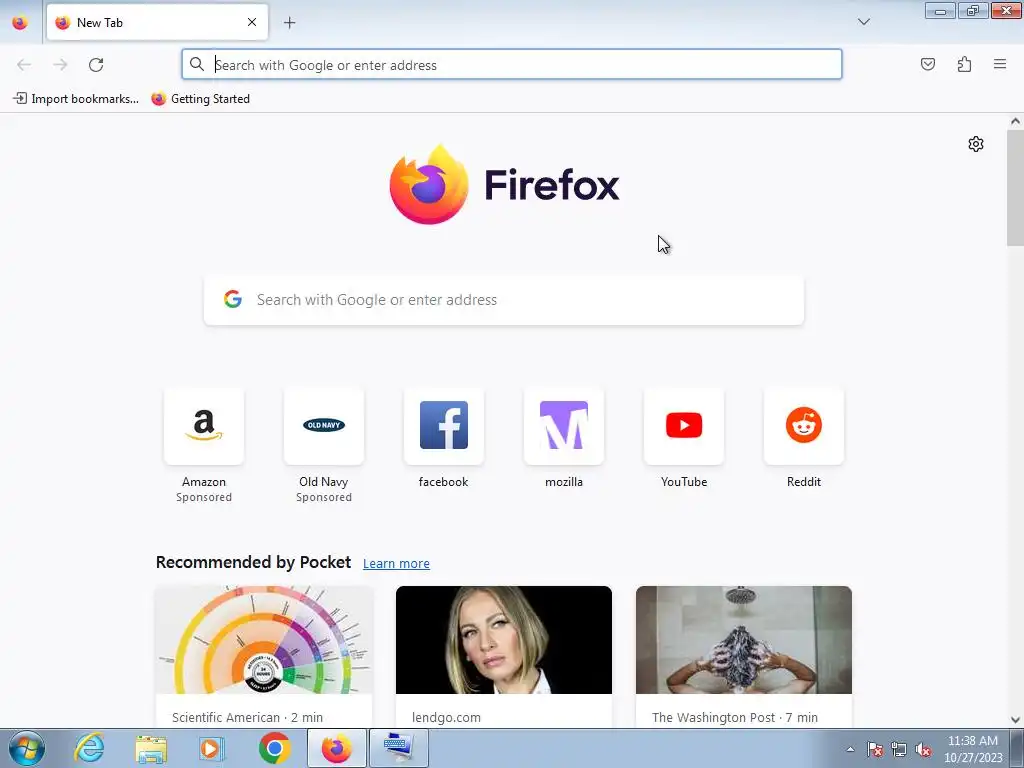Image resolution: width=1024 pixels, height=768 pixels.
Task: Open a new tab with the plus button
Action: pyautogui.click(x=289, y=23)
